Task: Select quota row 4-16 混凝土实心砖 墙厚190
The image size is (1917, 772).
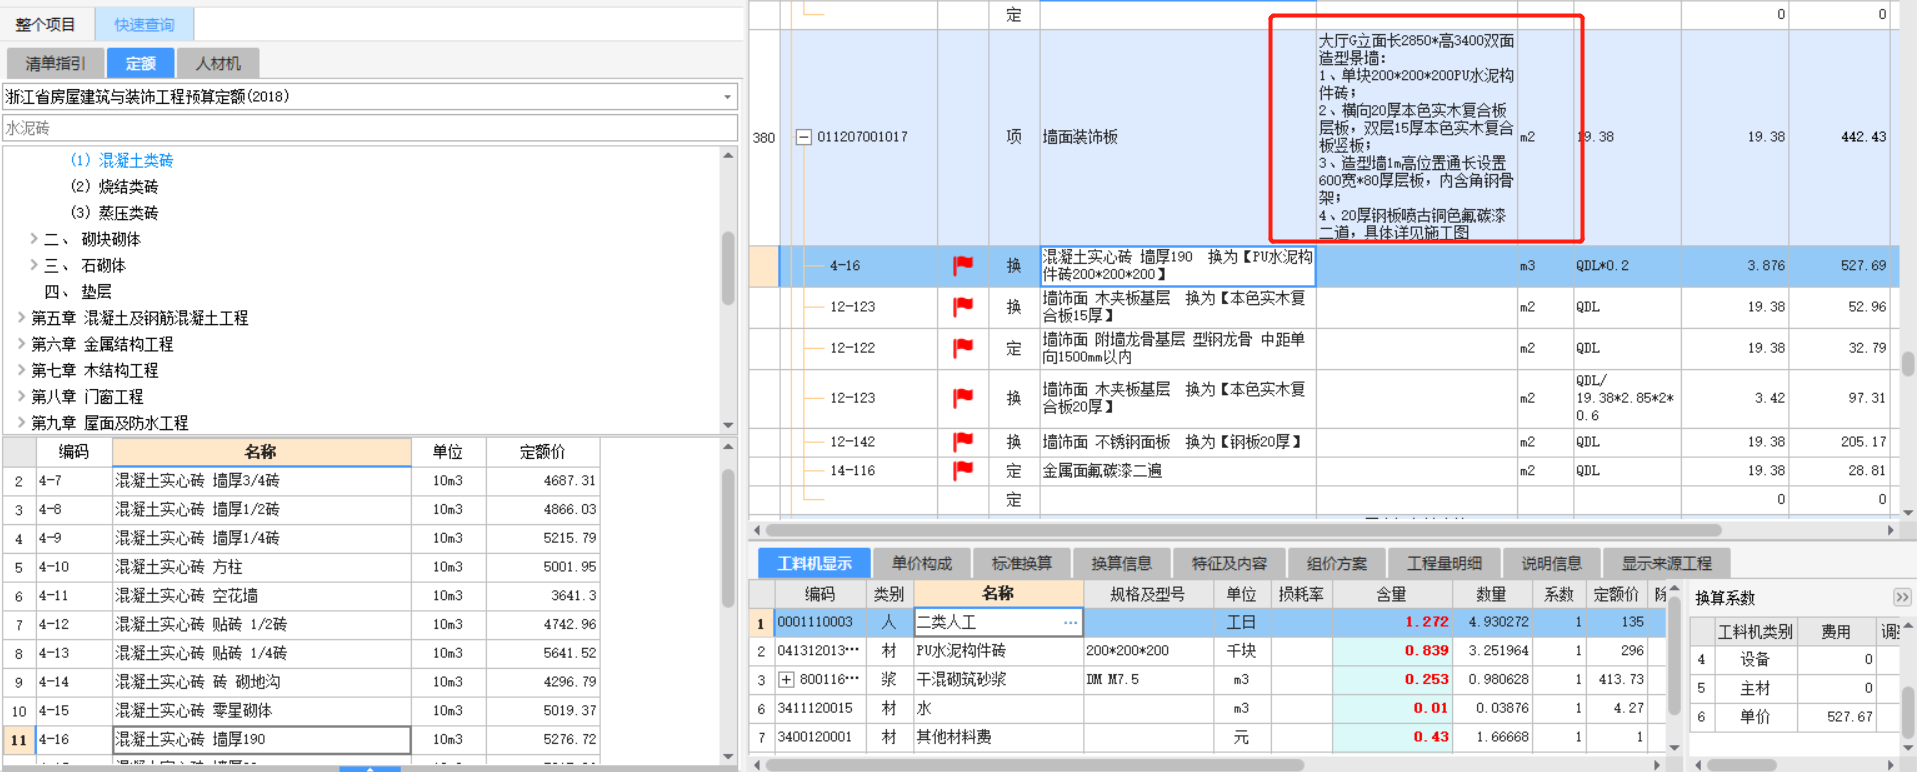Action: click(x=302, y=739)
